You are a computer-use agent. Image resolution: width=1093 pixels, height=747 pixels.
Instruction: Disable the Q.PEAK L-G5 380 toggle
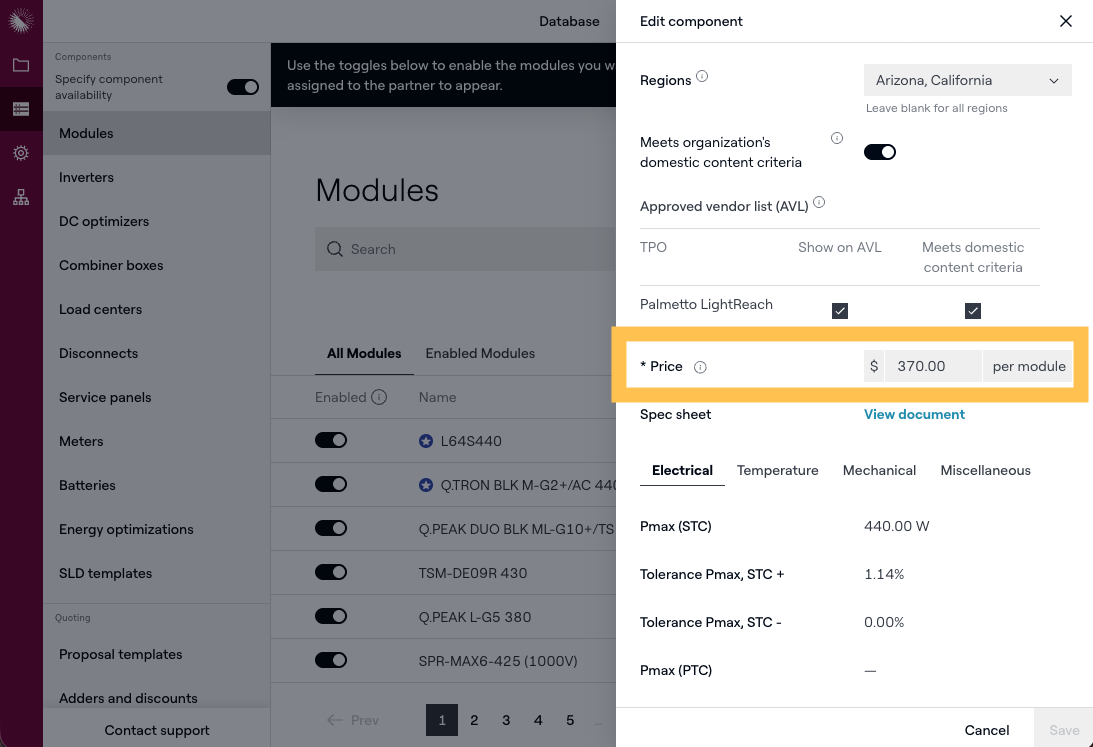point(331,616)
